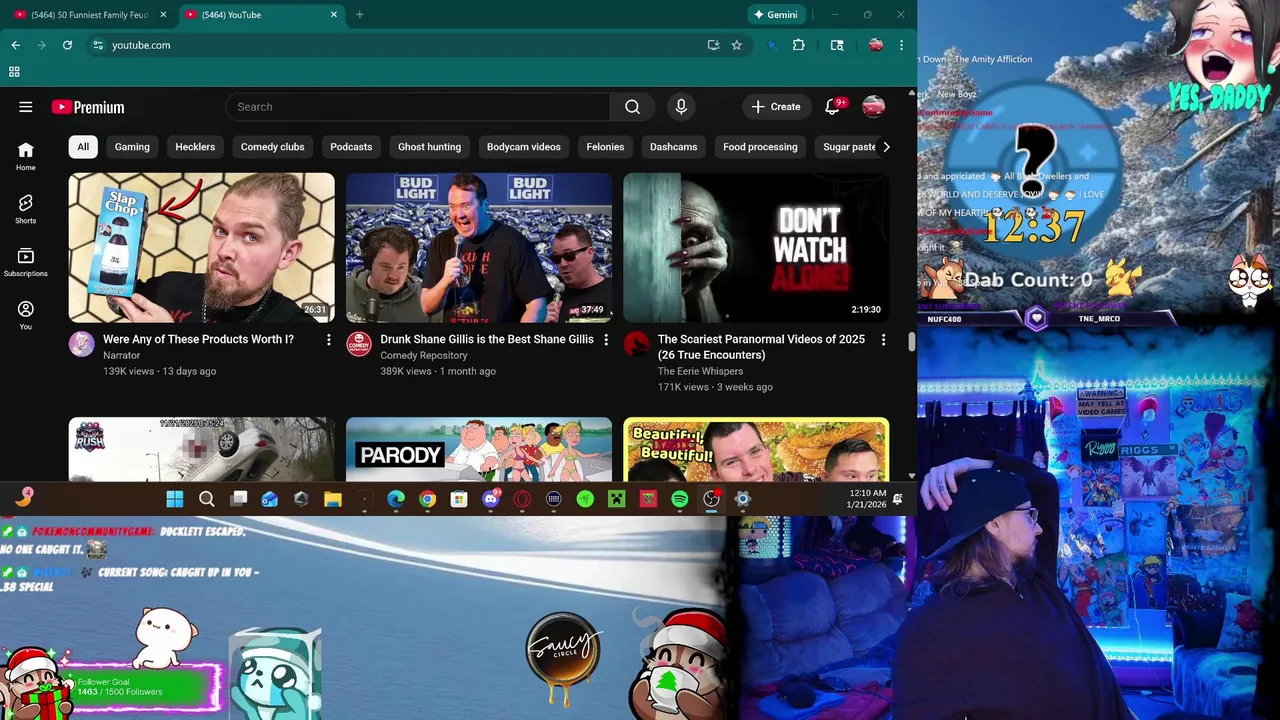Viewport: 1280px width, 720px height.
Task: Open the You section in sidebar
Action: pos(26,316)
